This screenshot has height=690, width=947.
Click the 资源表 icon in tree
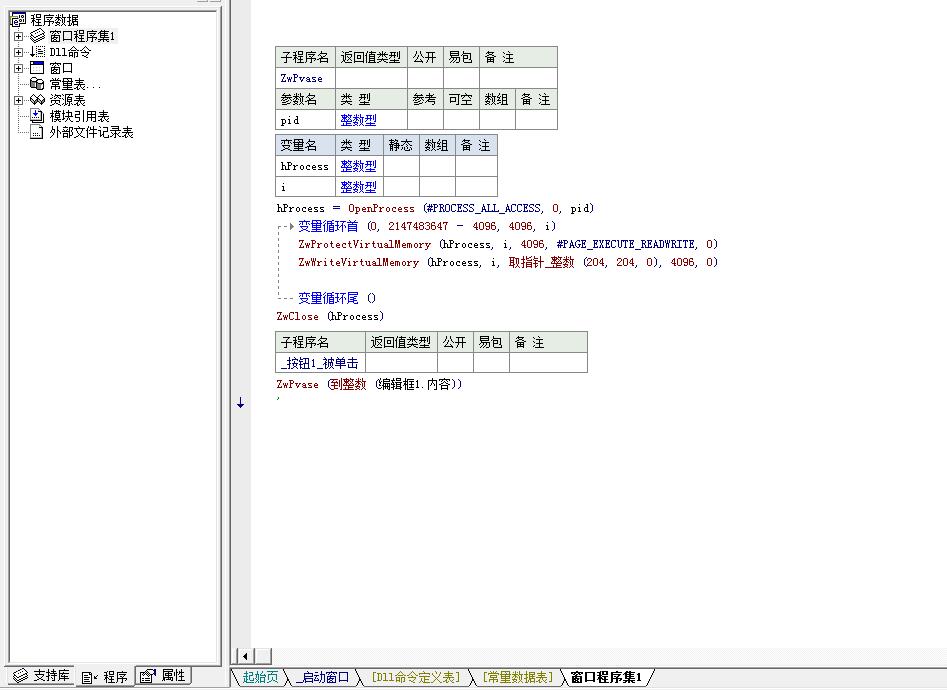click(37, 100)
